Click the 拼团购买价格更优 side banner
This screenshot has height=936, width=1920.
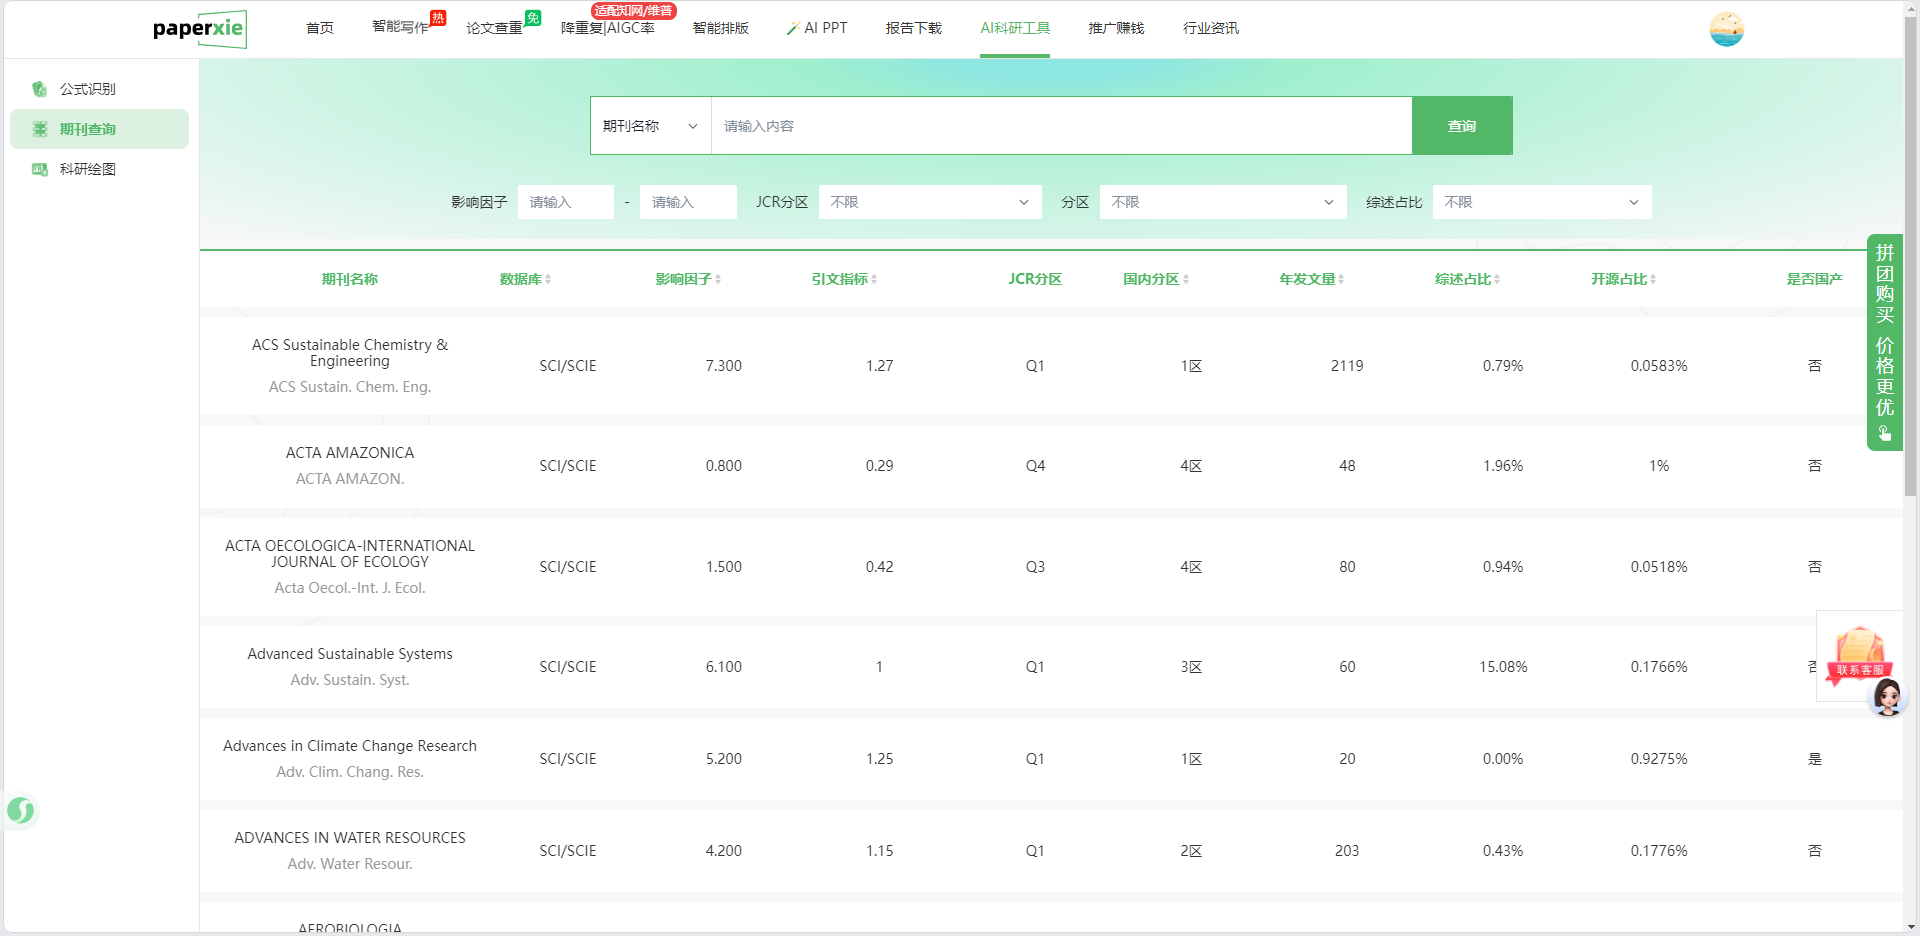(1884, 342)
